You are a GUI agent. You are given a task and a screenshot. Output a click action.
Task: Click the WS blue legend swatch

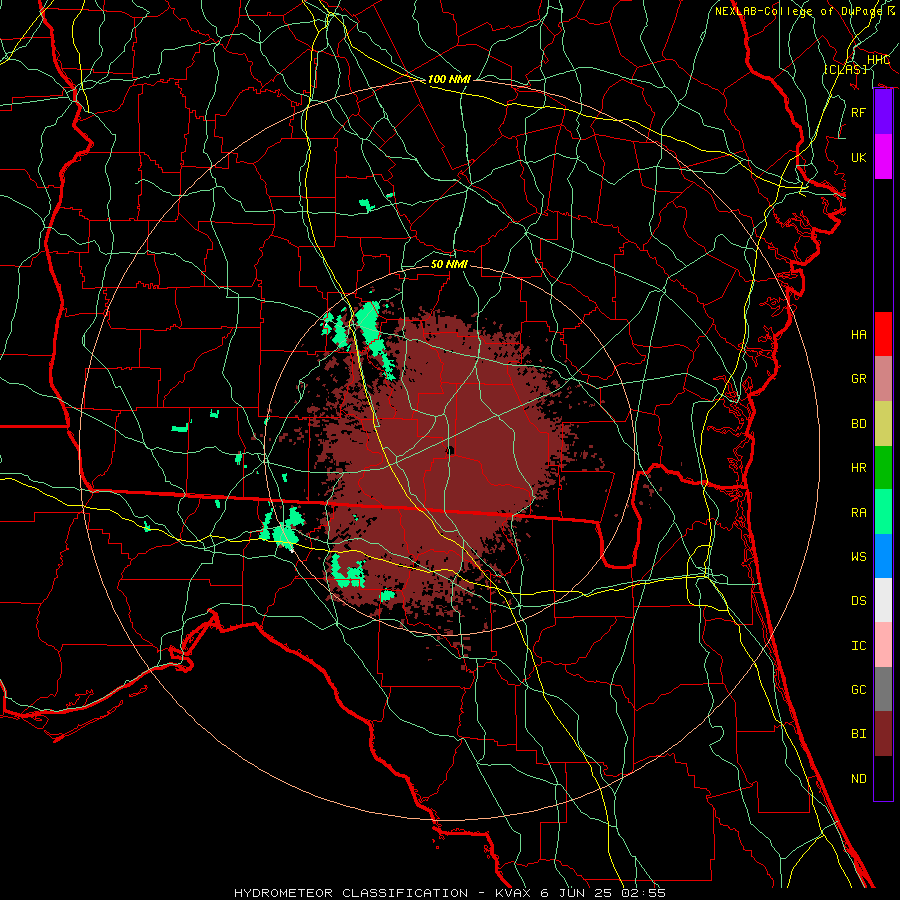coord(883,556)
